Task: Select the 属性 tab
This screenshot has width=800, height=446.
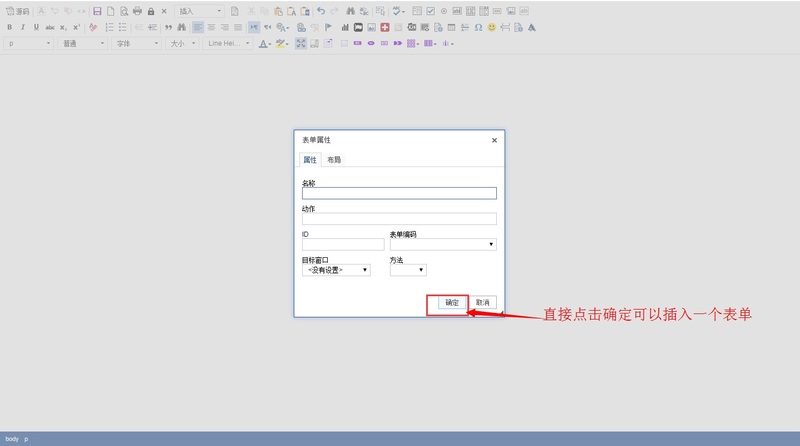Action: click(309, 160)
